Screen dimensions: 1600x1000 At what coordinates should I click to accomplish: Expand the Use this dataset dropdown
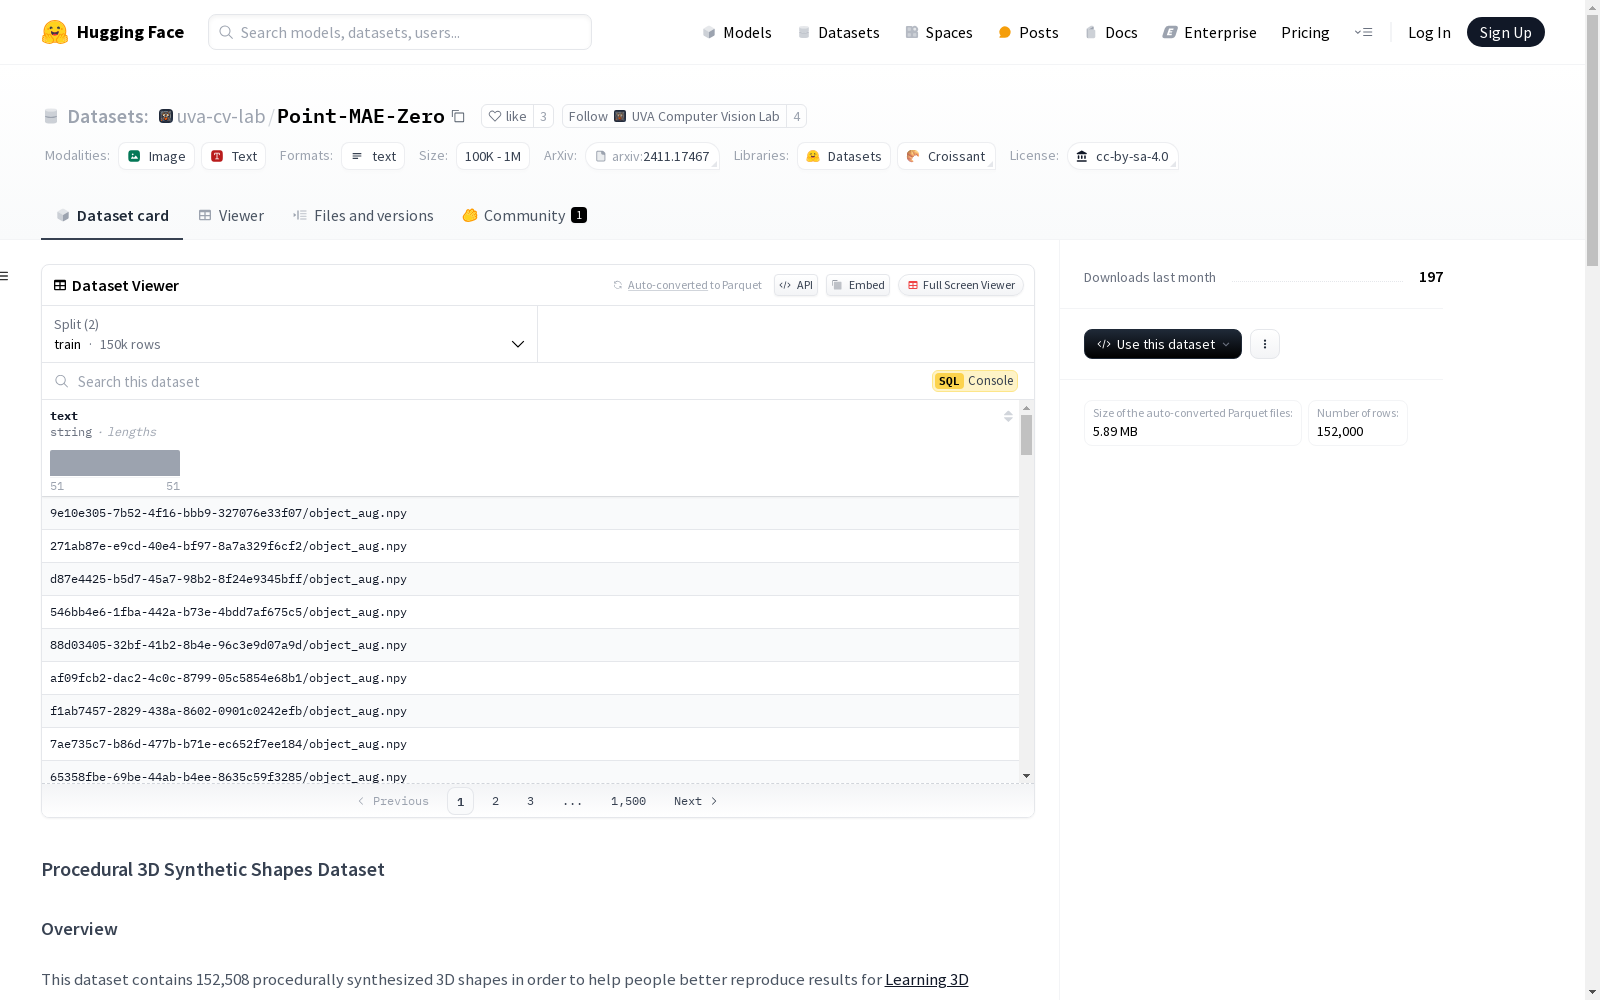tap(1163, 344)
